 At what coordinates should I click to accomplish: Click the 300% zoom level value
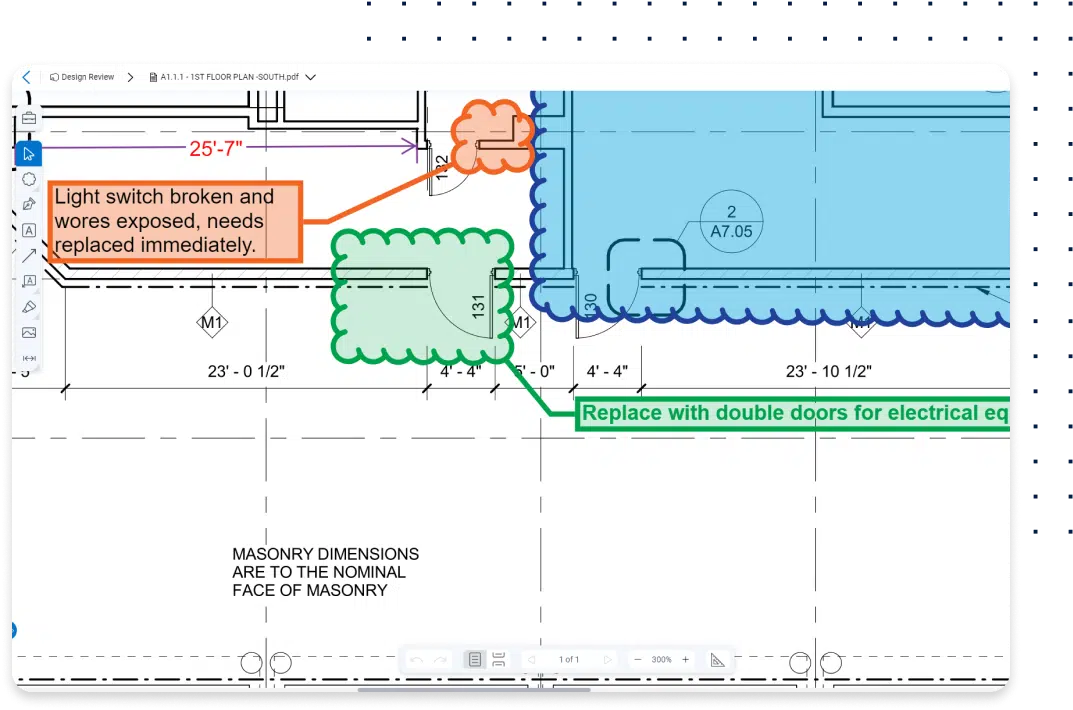661,660
